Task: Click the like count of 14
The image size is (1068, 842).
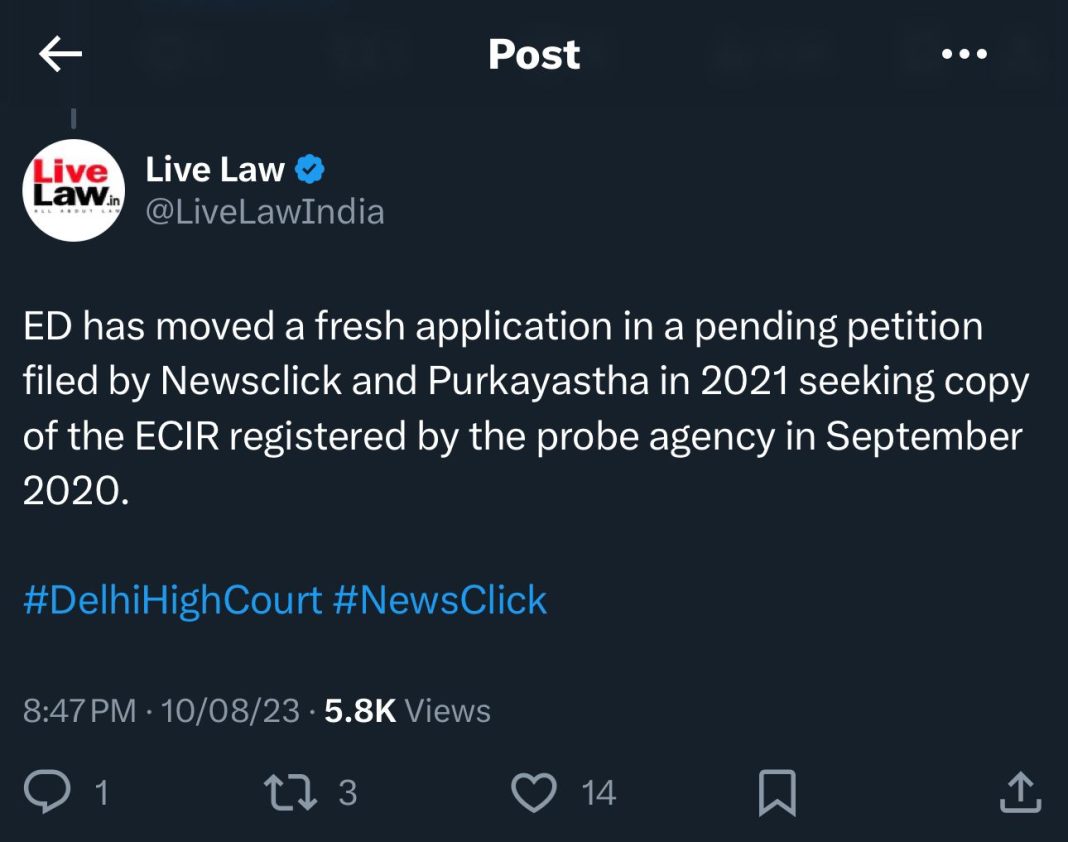Action: [599, 793]
